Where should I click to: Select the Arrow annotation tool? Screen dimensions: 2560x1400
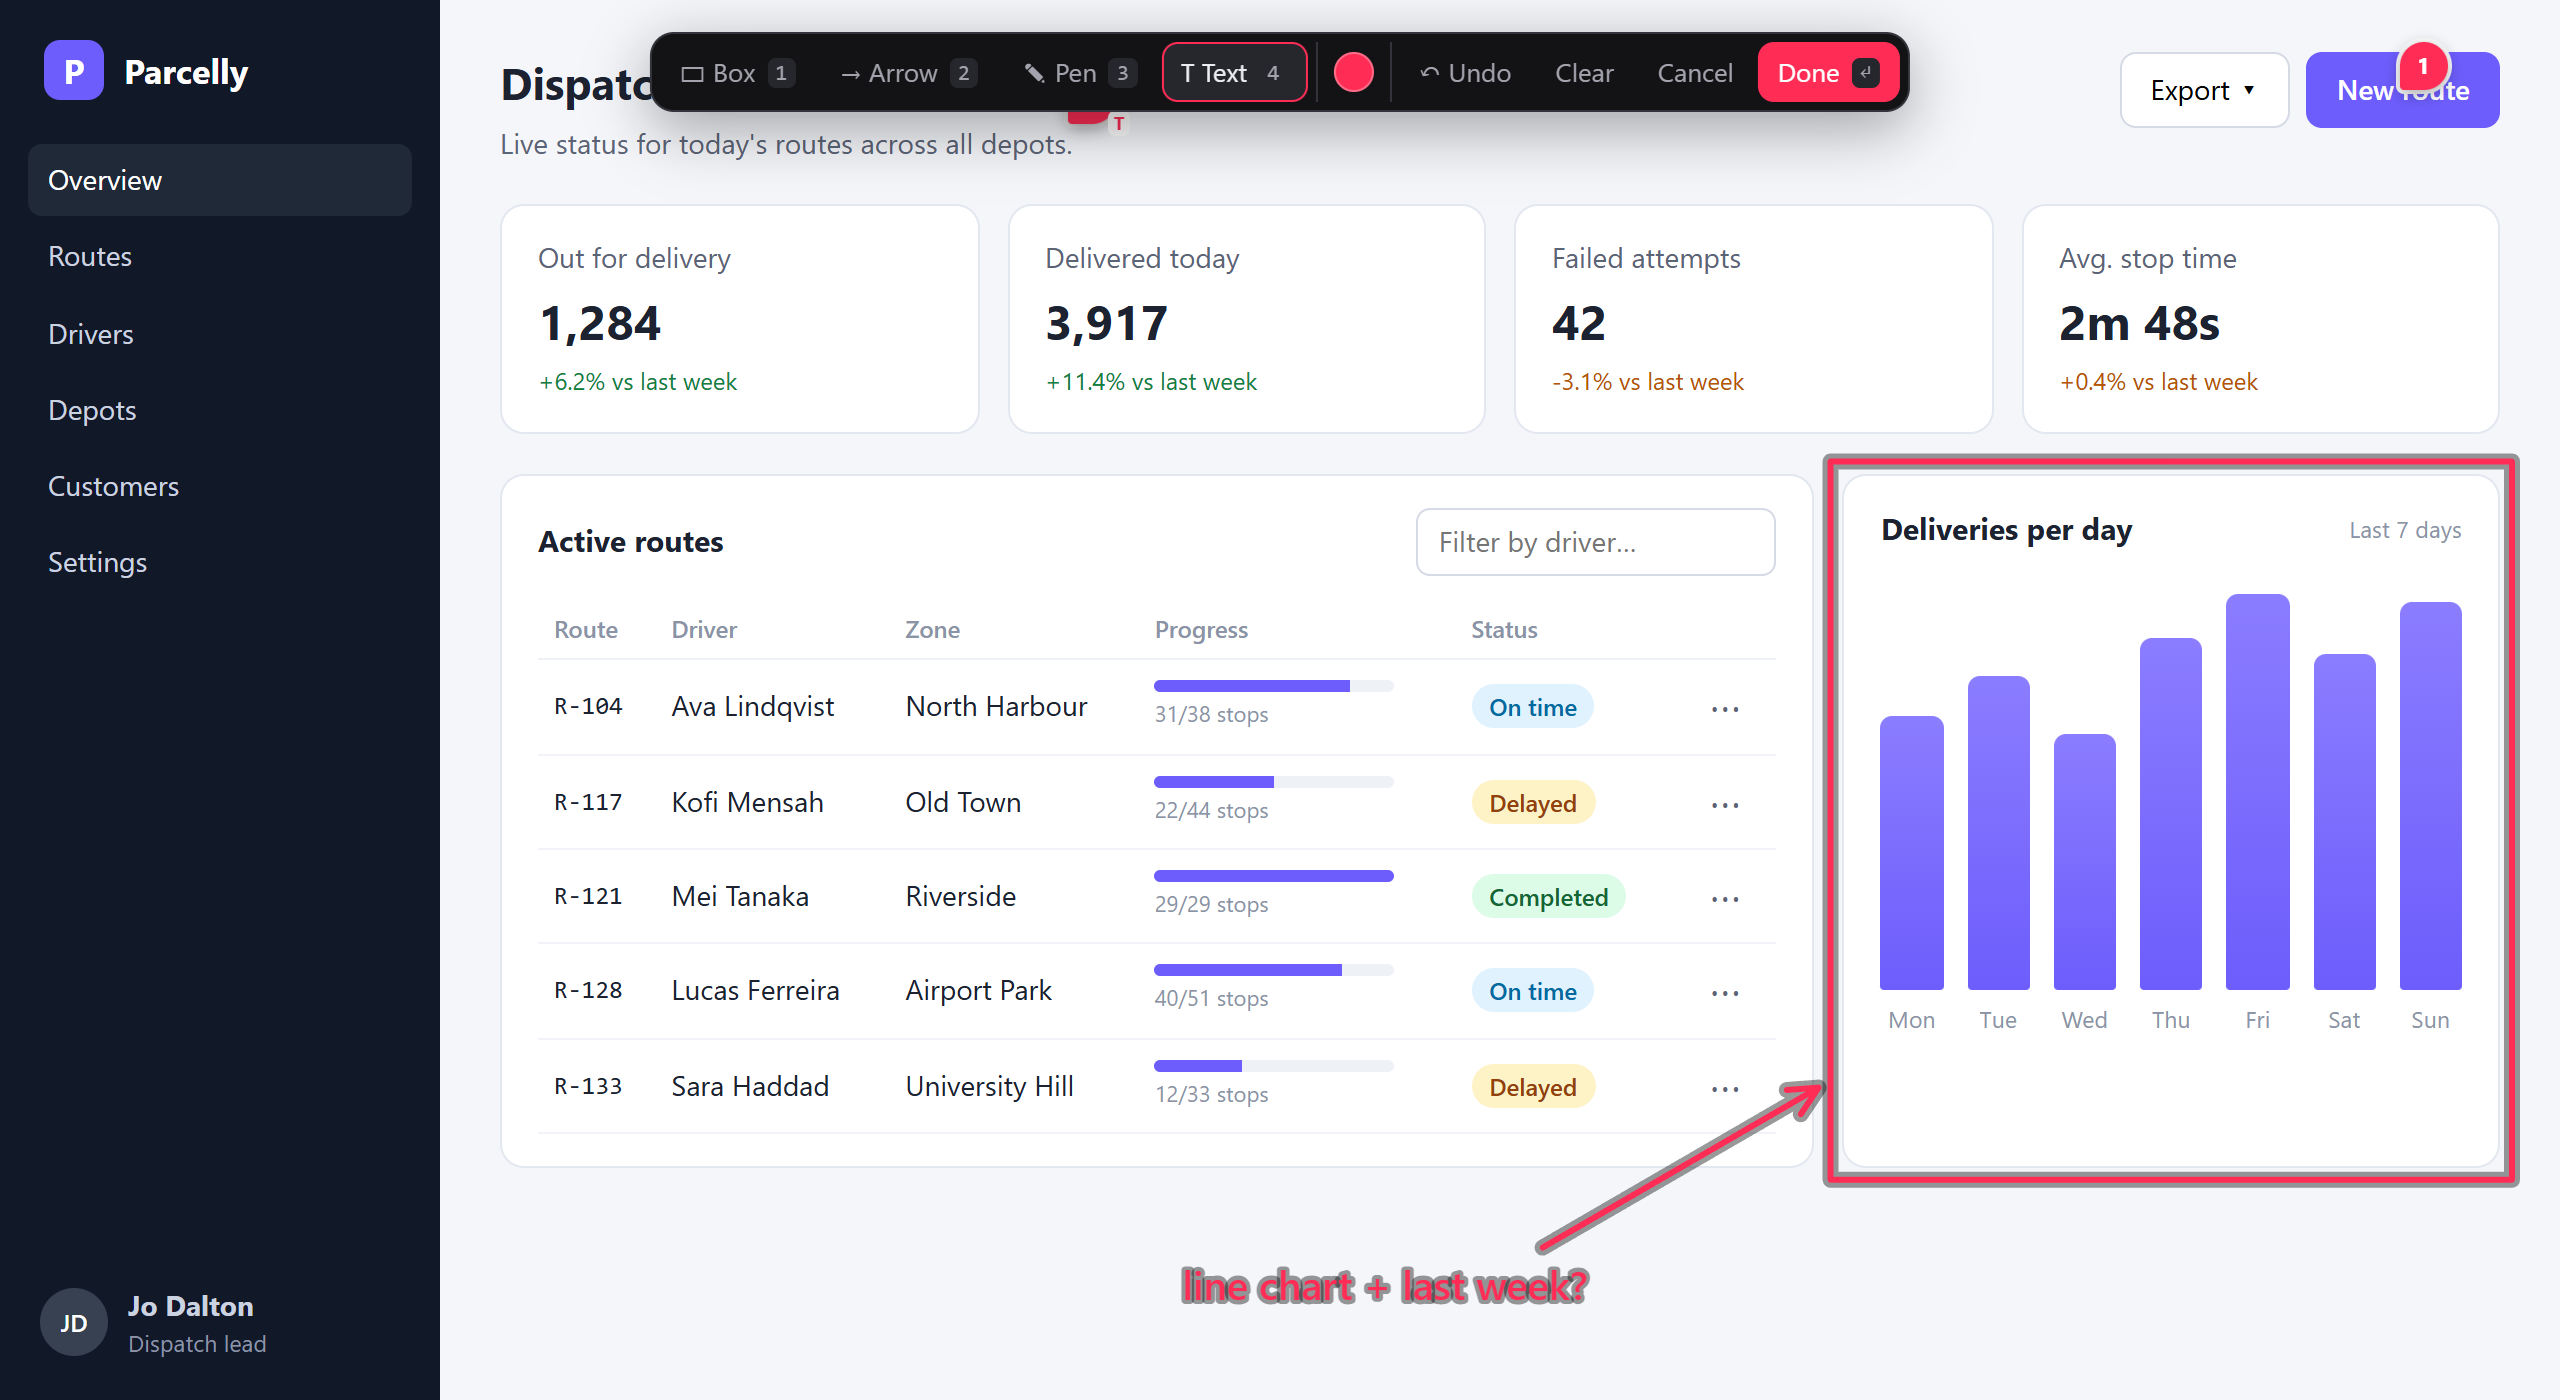(908, 73)
